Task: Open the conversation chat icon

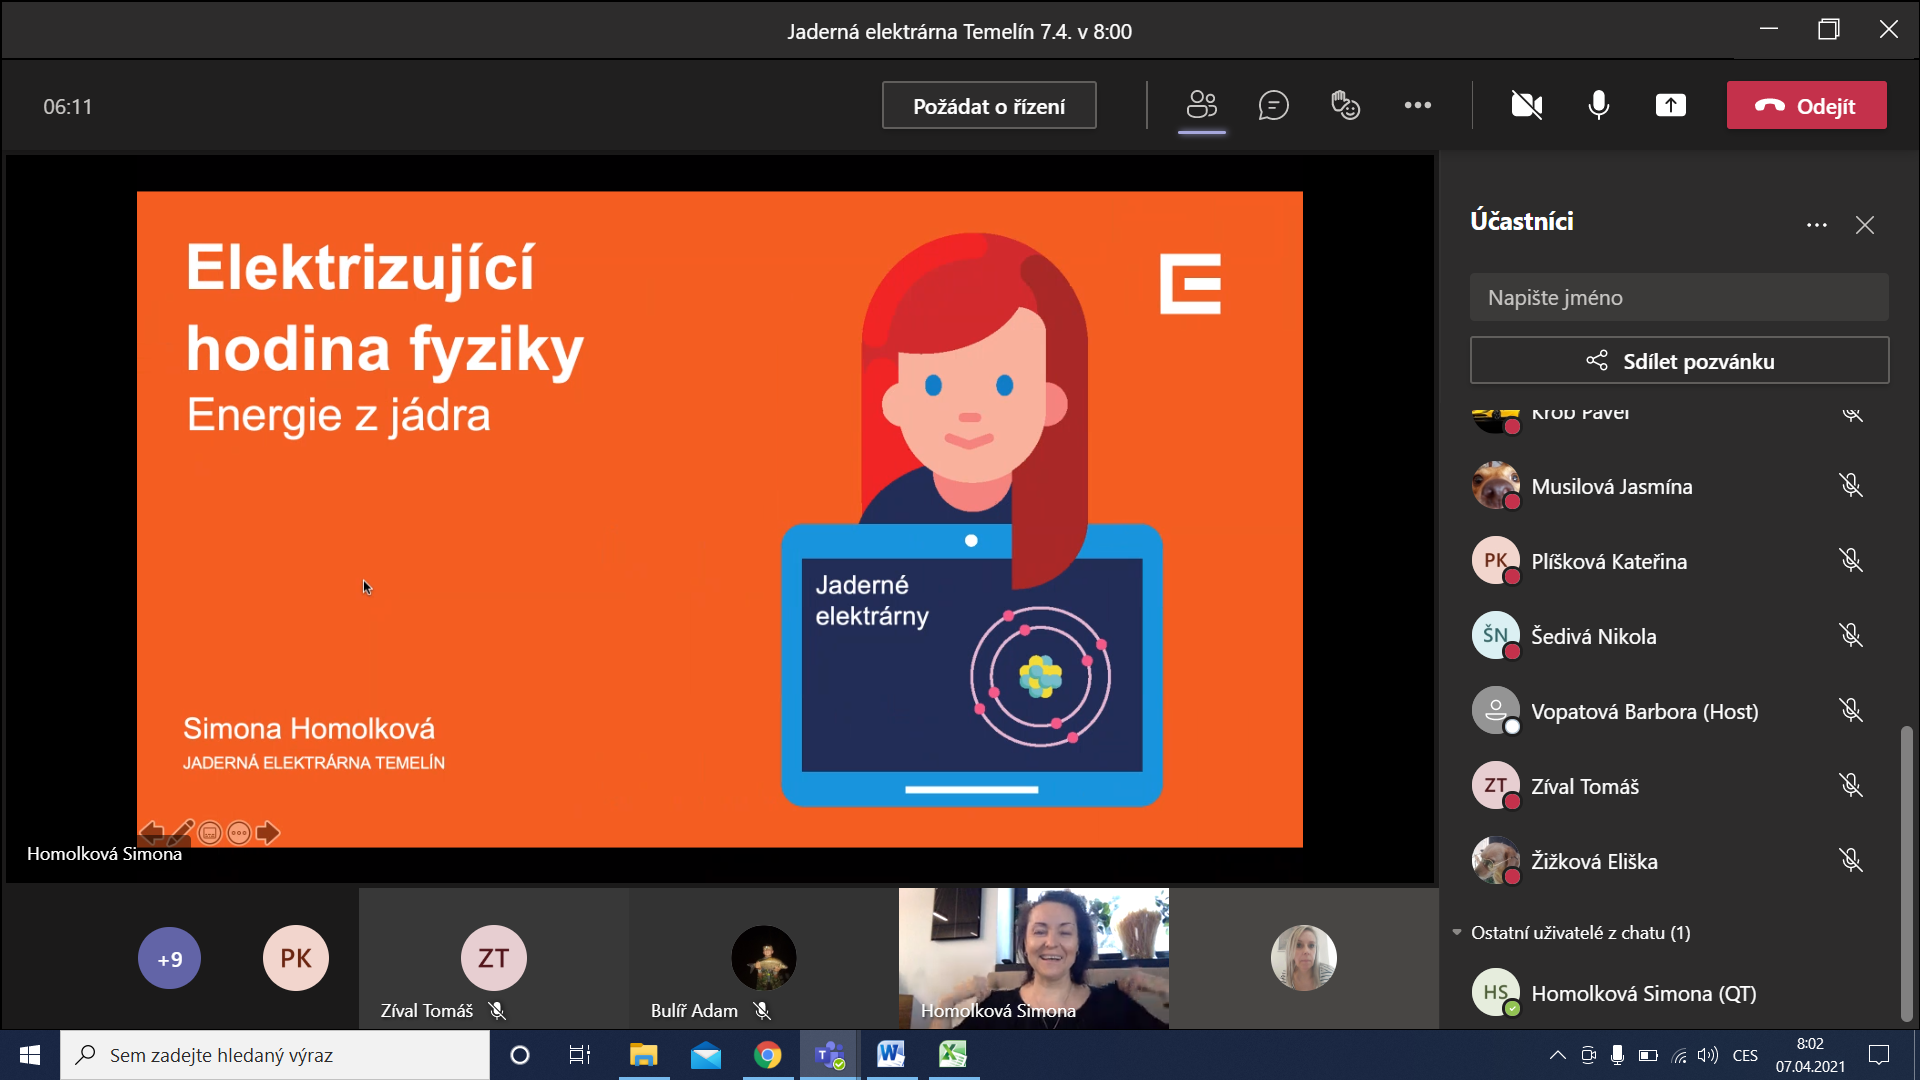Action: coord(1273,105)
